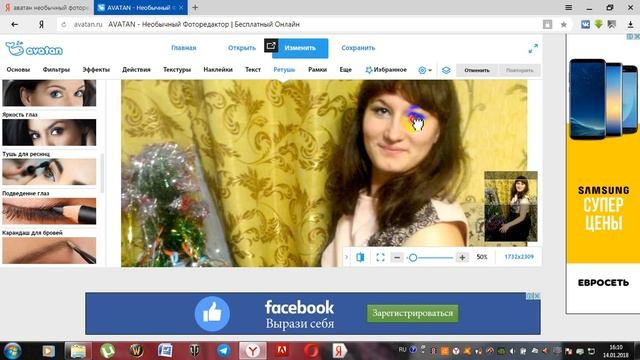Open the Фильтры tab
This screenshot has height=360, width=640.
pos(56,70)
